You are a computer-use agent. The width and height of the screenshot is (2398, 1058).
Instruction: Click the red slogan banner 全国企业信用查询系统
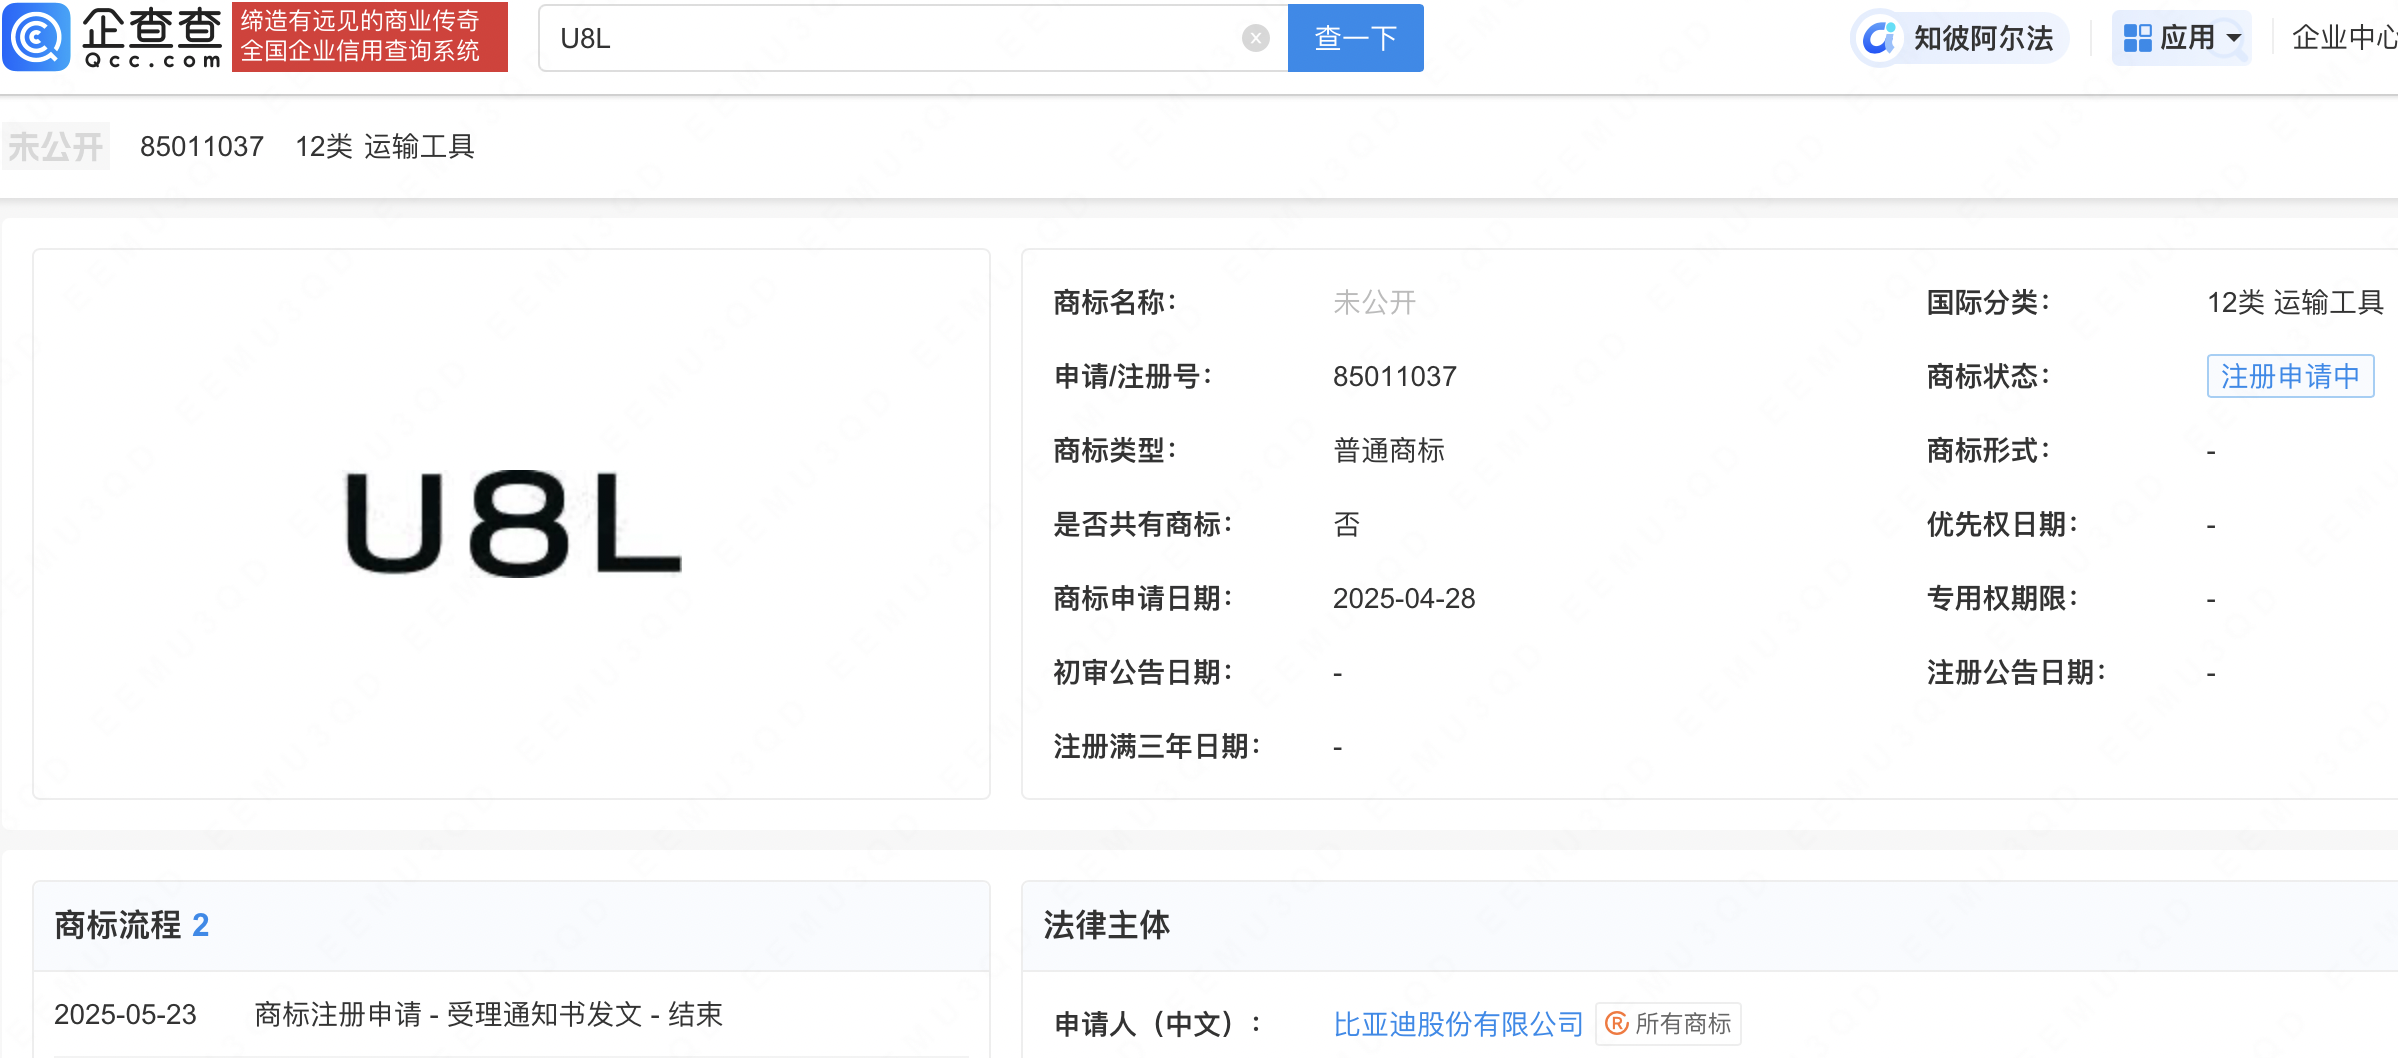click(370, 37)
